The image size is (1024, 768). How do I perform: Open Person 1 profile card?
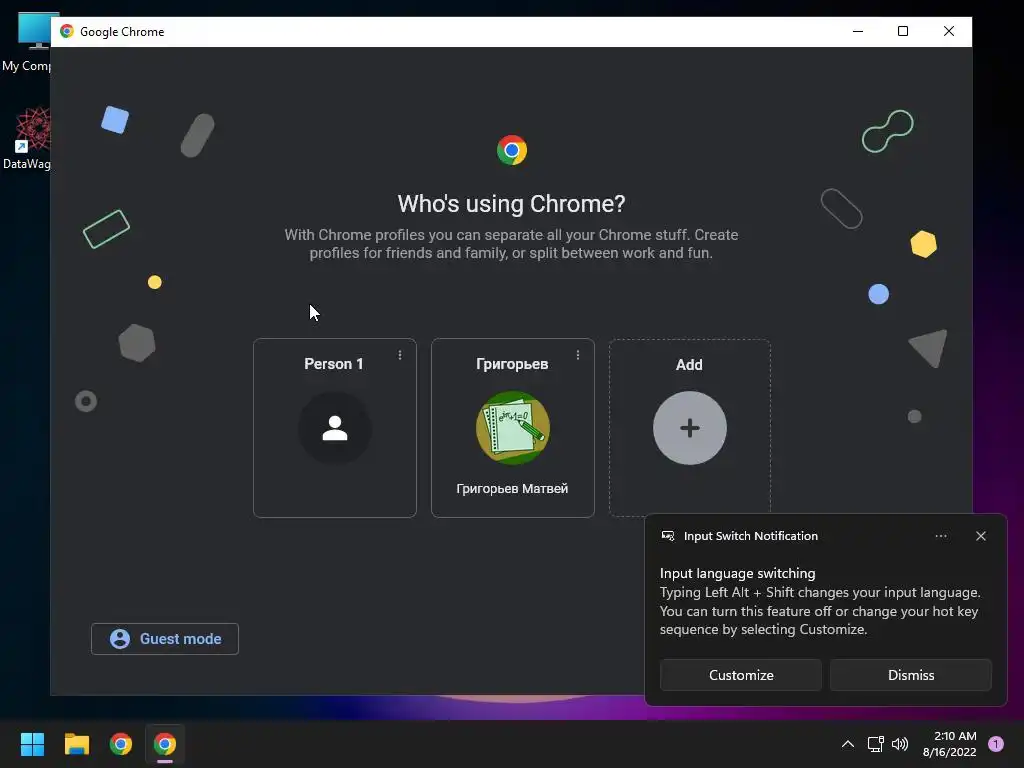tap(334, 428)
